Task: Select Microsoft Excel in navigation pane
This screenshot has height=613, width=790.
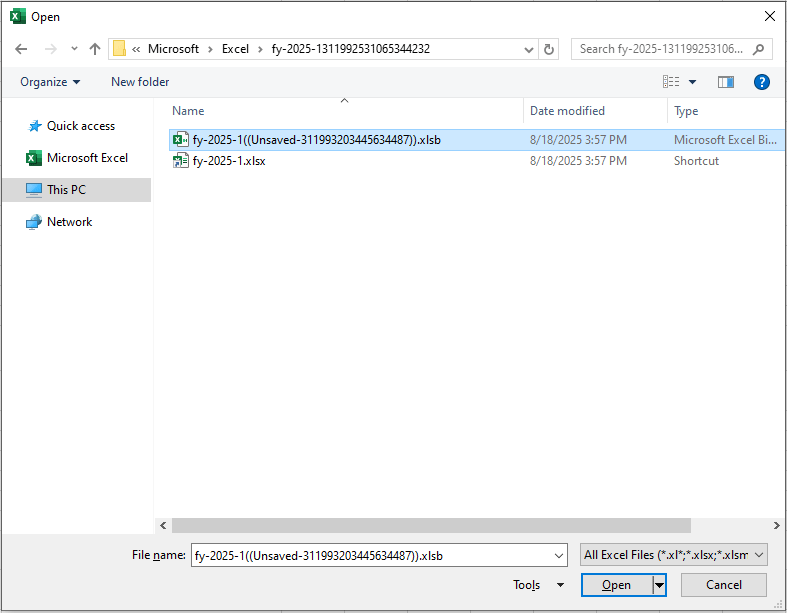Action: tap(87, 158)
